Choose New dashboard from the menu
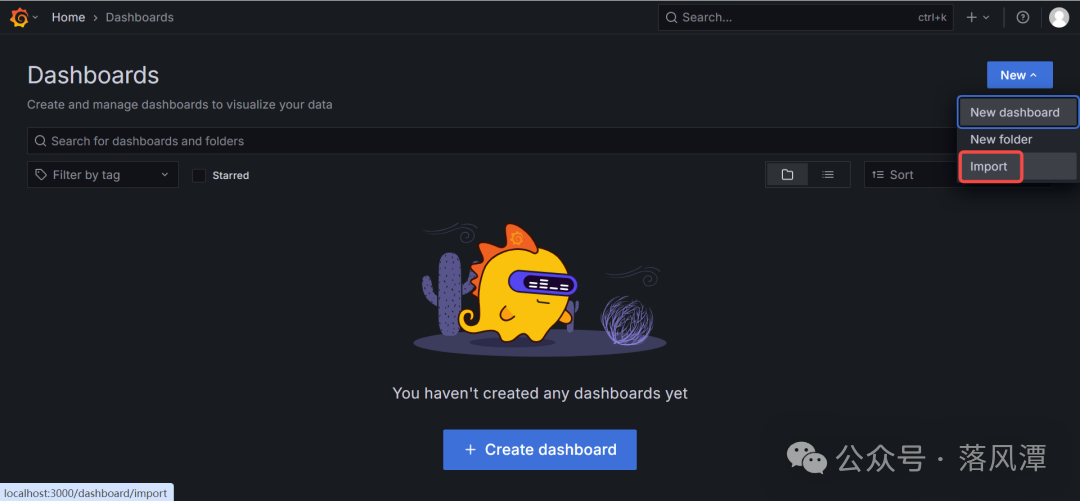This screenshot has width=1080, height=501. point(1018,112)
